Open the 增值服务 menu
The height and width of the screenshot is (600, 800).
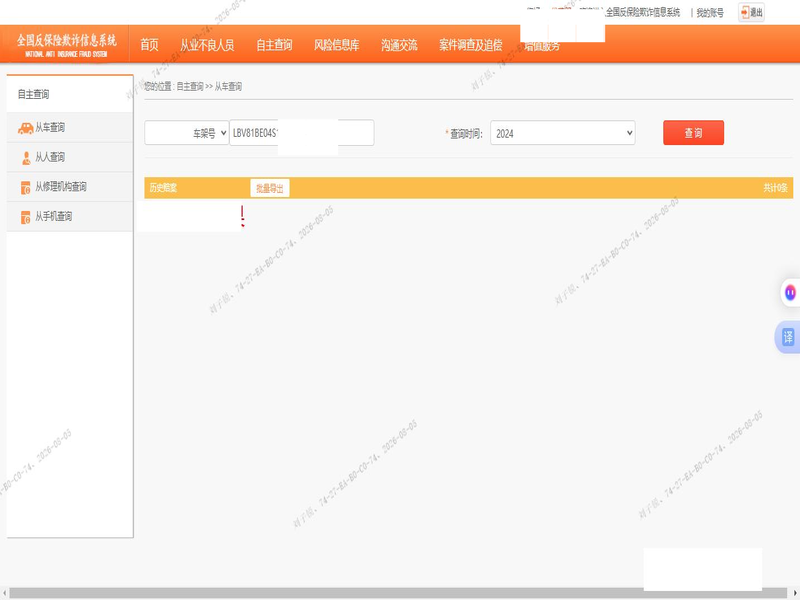(x=542, y=46)
